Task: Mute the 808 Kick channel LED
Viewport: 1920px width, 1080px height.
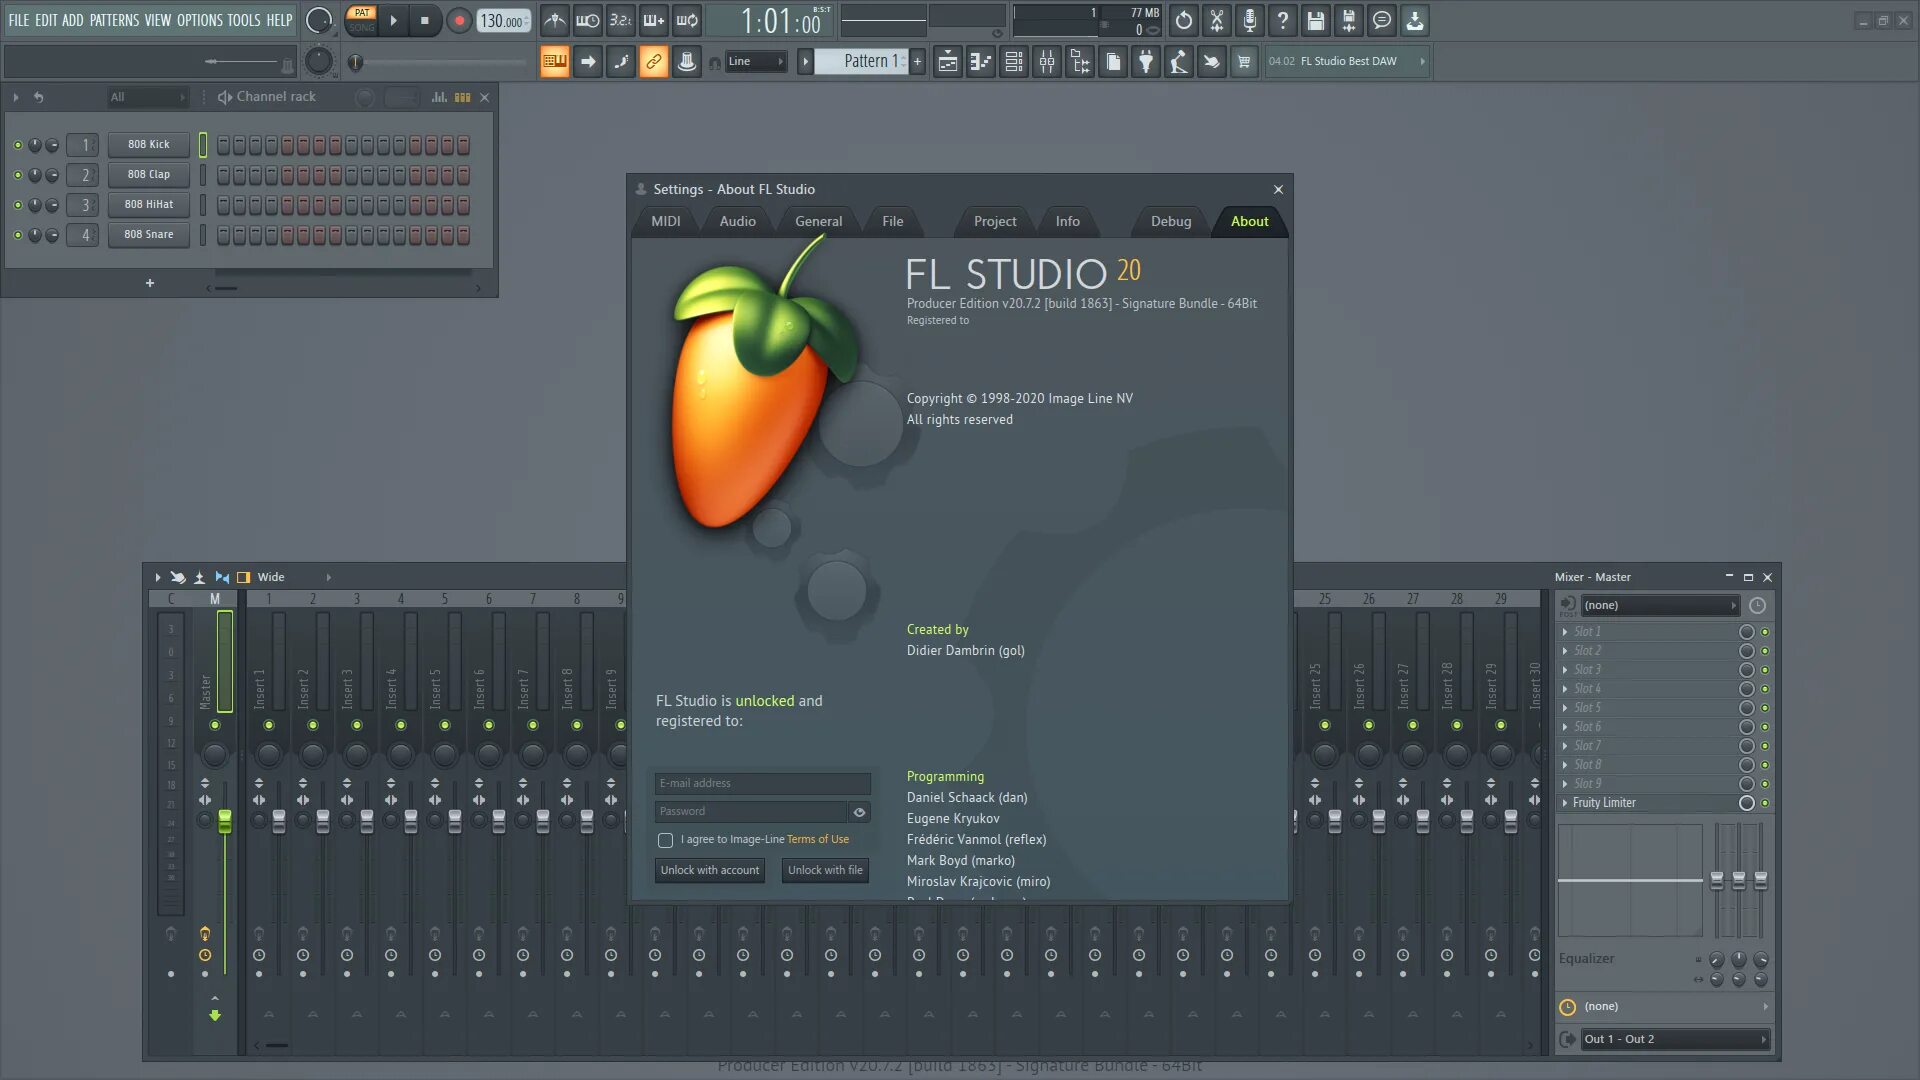Action: [x=17, y=145]
